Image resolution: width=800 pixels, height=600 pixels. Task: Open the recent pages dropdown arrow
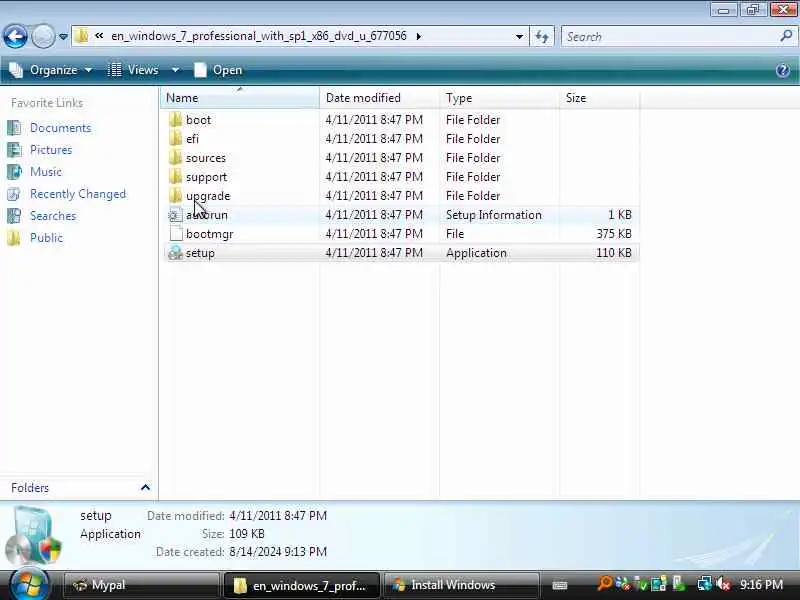[63, 37]
